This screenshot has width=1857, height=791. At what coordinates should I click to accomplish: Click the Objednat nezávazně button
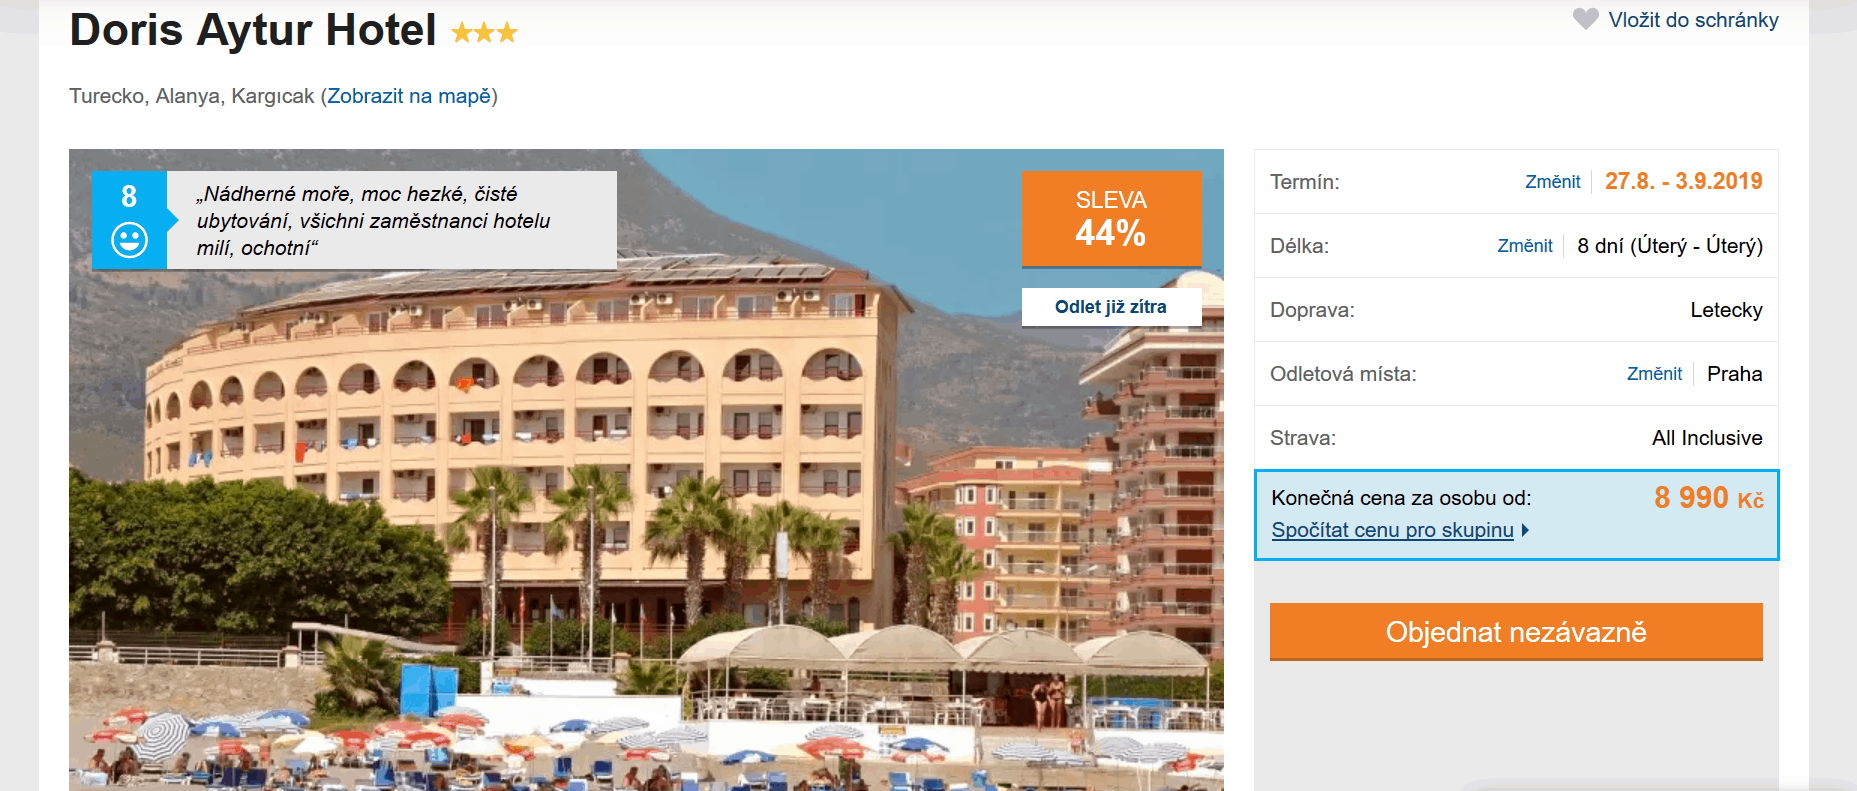point(1516,632)
